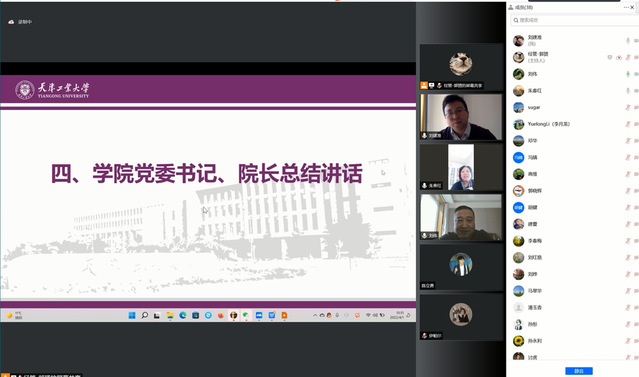Click the members icon in panel header
Screen dimensions: 639x377
click(511, 7)
